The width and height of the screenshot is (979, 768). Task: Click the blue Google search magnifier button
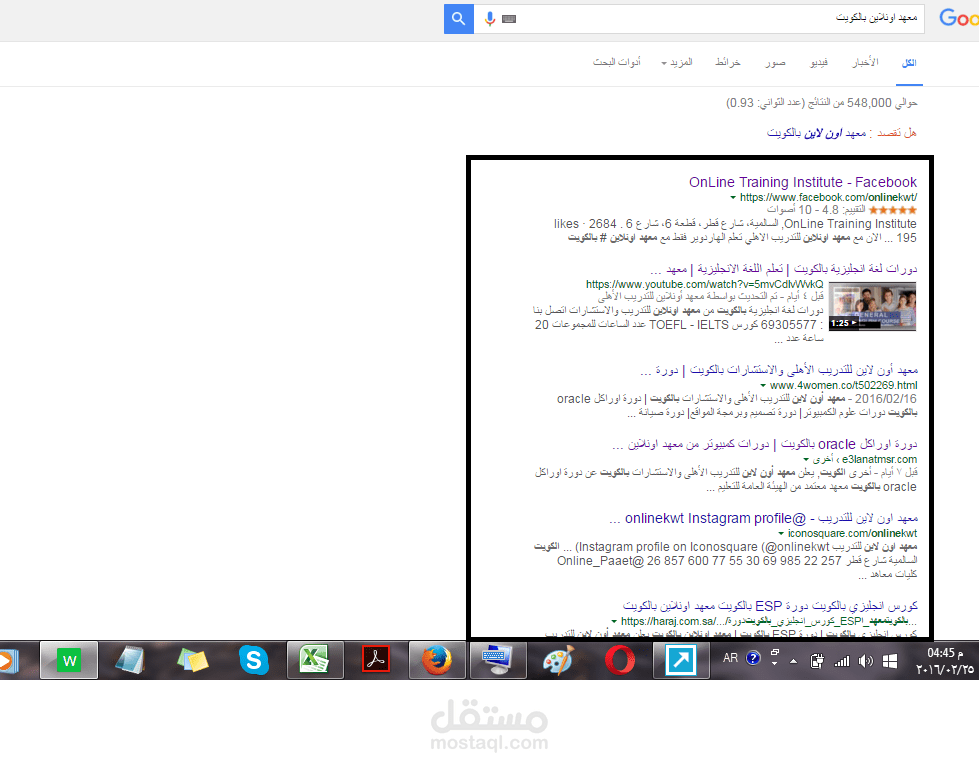458,19
